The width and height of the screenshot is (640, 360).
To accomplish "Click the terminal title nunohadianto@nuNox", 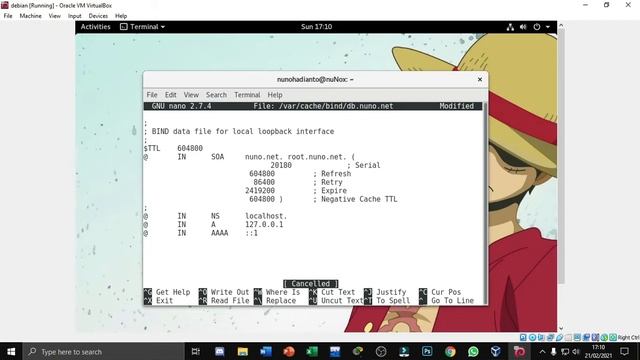I will [x=315, y=79].
